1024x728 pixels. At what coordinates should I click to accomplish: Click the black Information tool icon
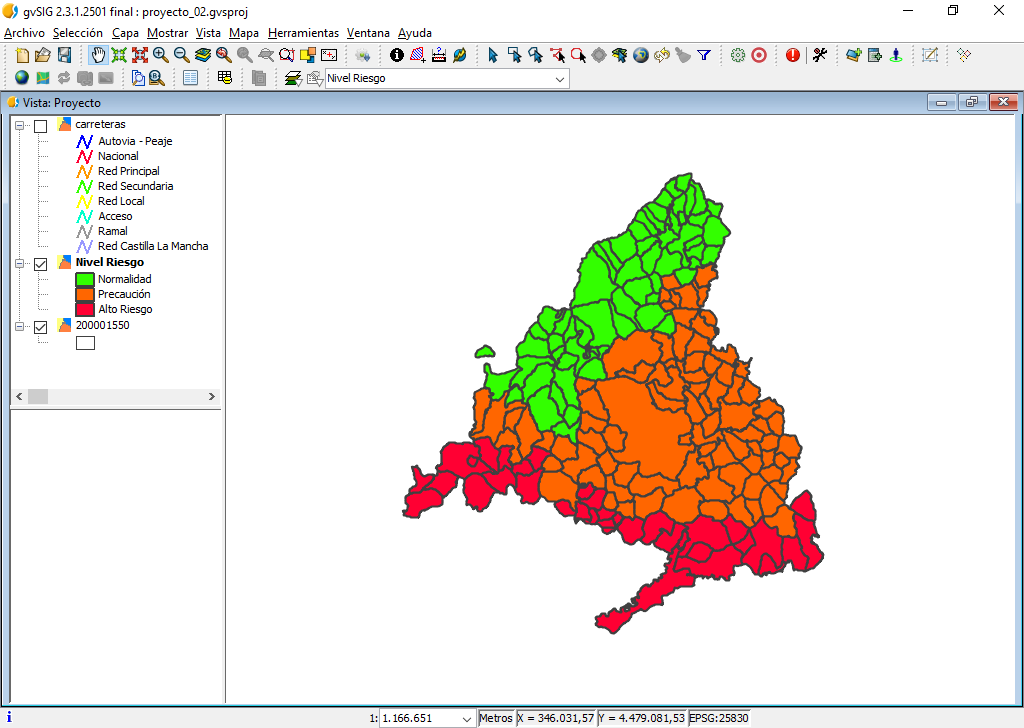point(396,55)
